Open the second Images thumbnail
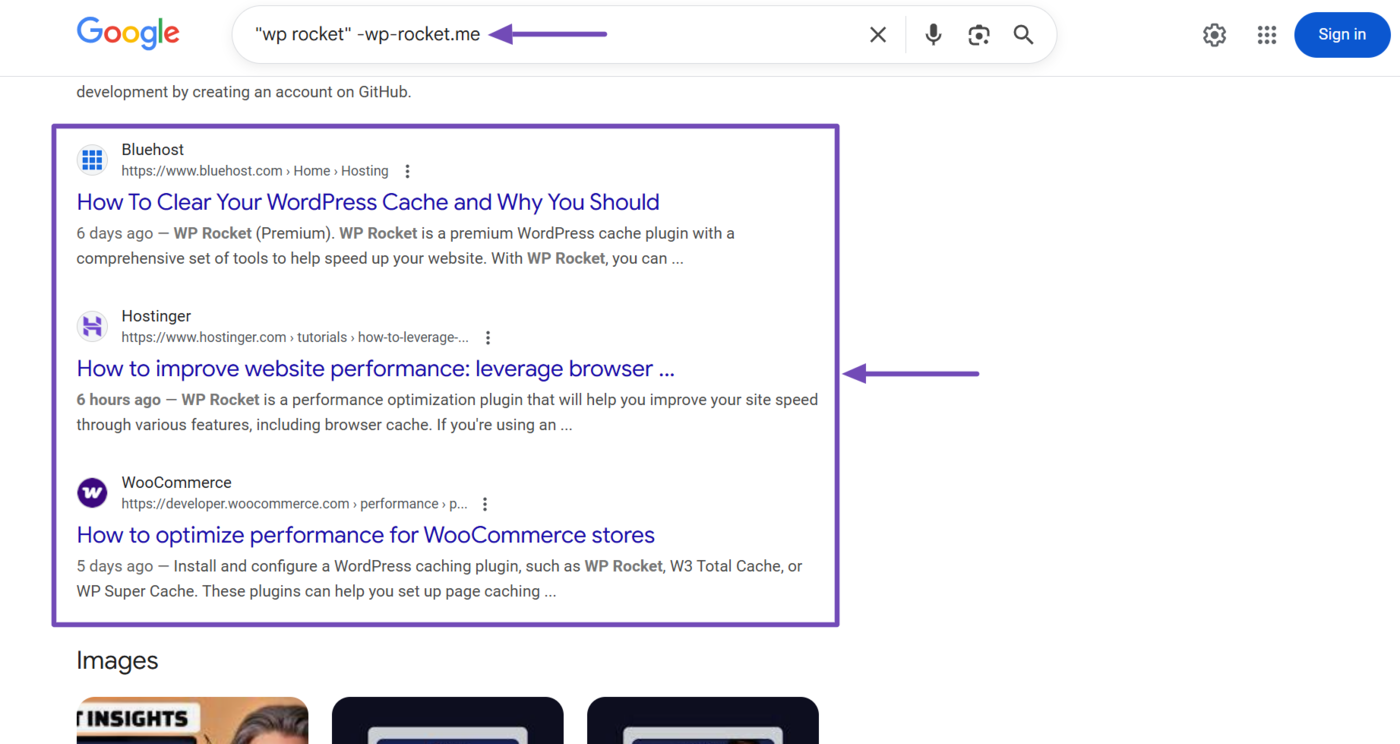The width and height of the screenshot is (1400, 744). (447, 720)
